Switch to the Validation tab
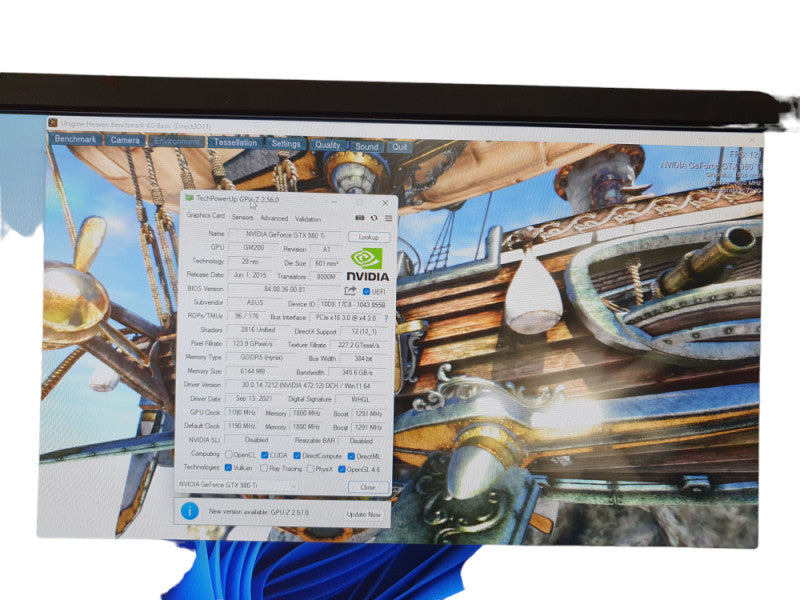The height and width of the screenshot is (600, 800). (x=308, y=219)
